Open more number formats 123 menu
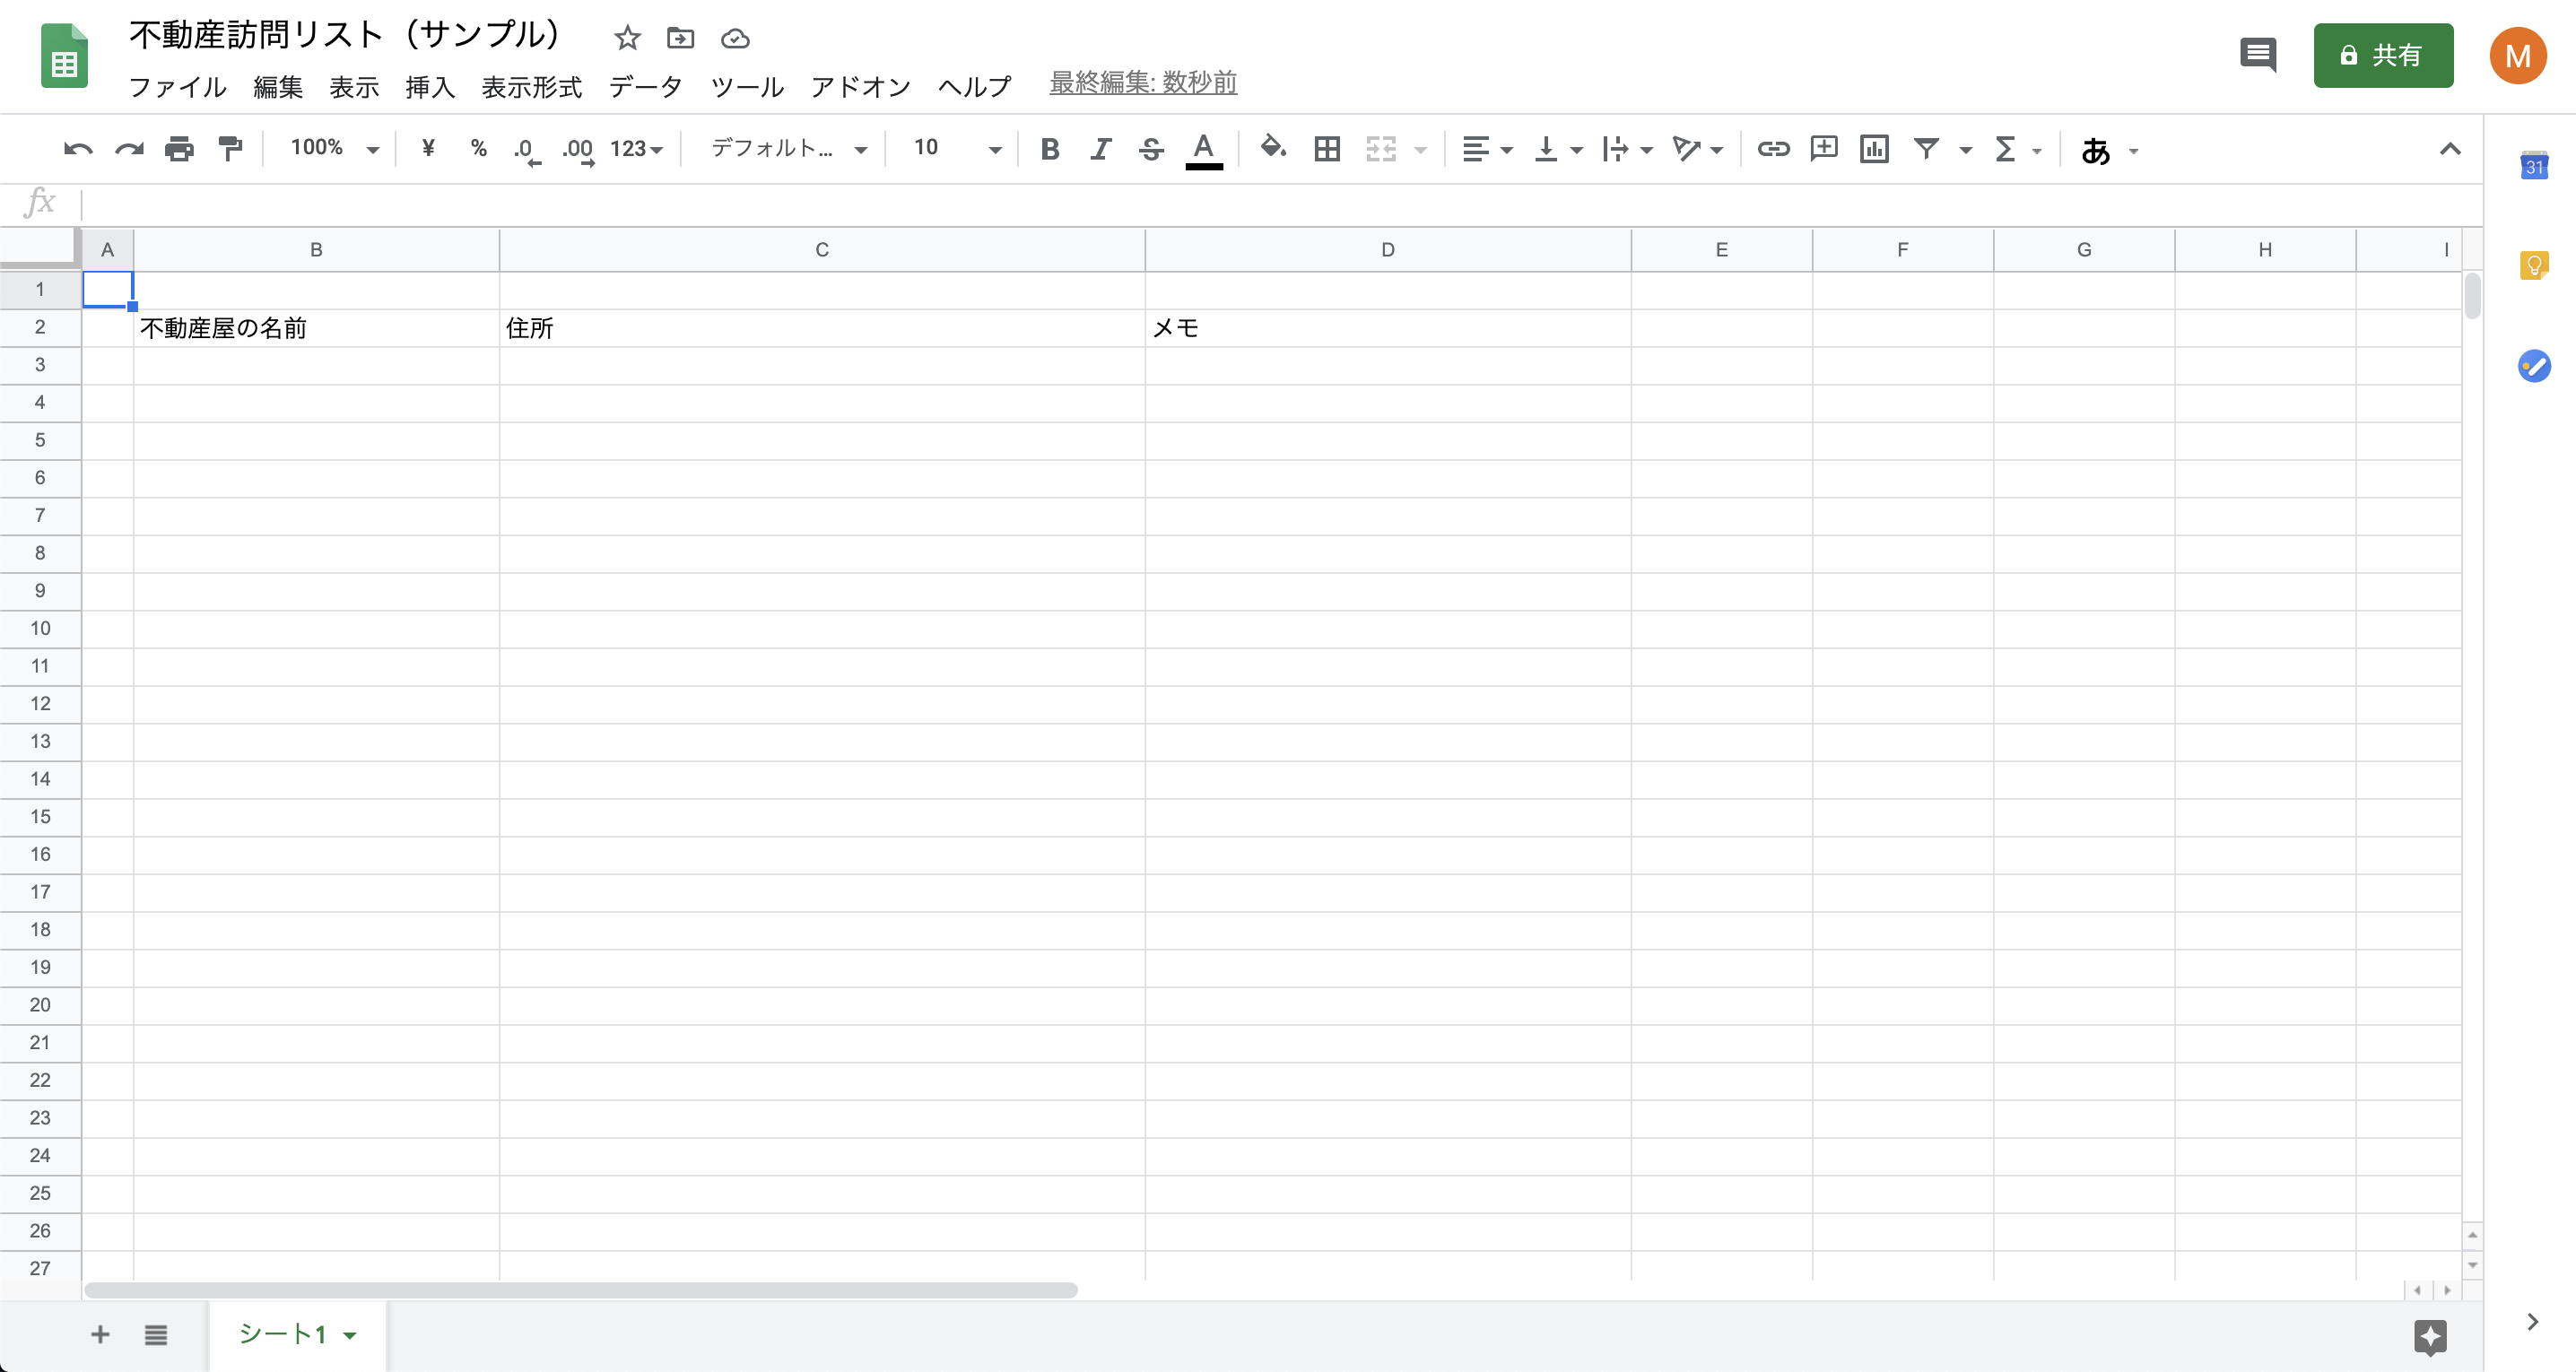 637,149
